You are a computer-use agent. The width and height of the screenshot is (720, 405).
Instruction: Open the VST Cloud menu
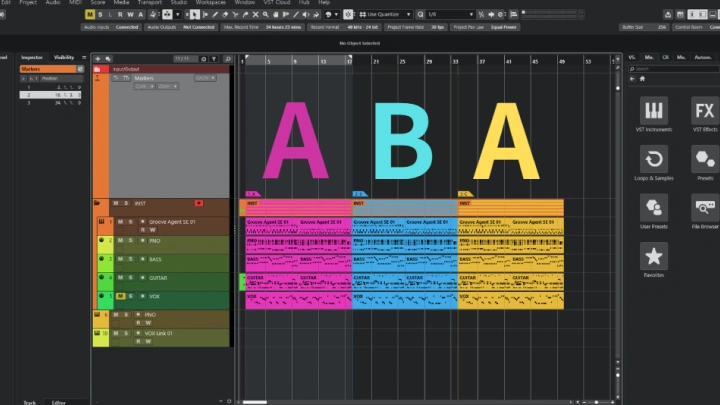tap(277, 2)
